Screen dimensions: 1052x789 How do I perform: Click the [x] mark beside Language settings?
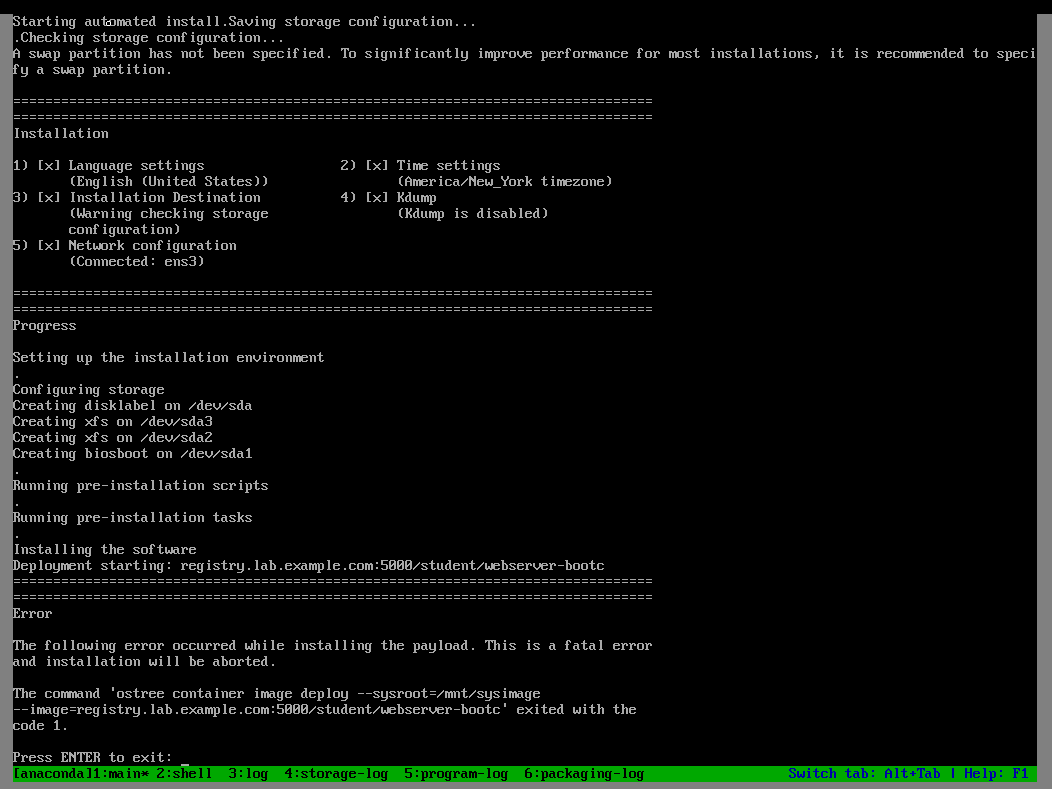[48, 166]
